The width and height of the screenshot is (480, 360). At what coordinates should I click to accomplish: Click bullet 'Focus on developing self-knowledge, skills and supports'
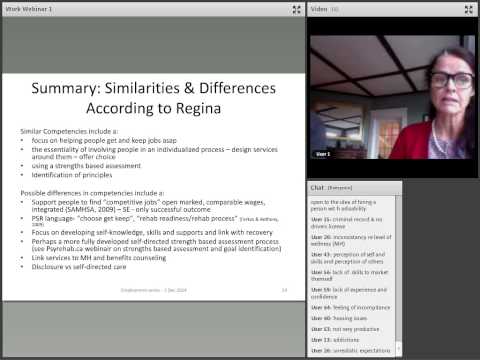(x=152, y=232)
